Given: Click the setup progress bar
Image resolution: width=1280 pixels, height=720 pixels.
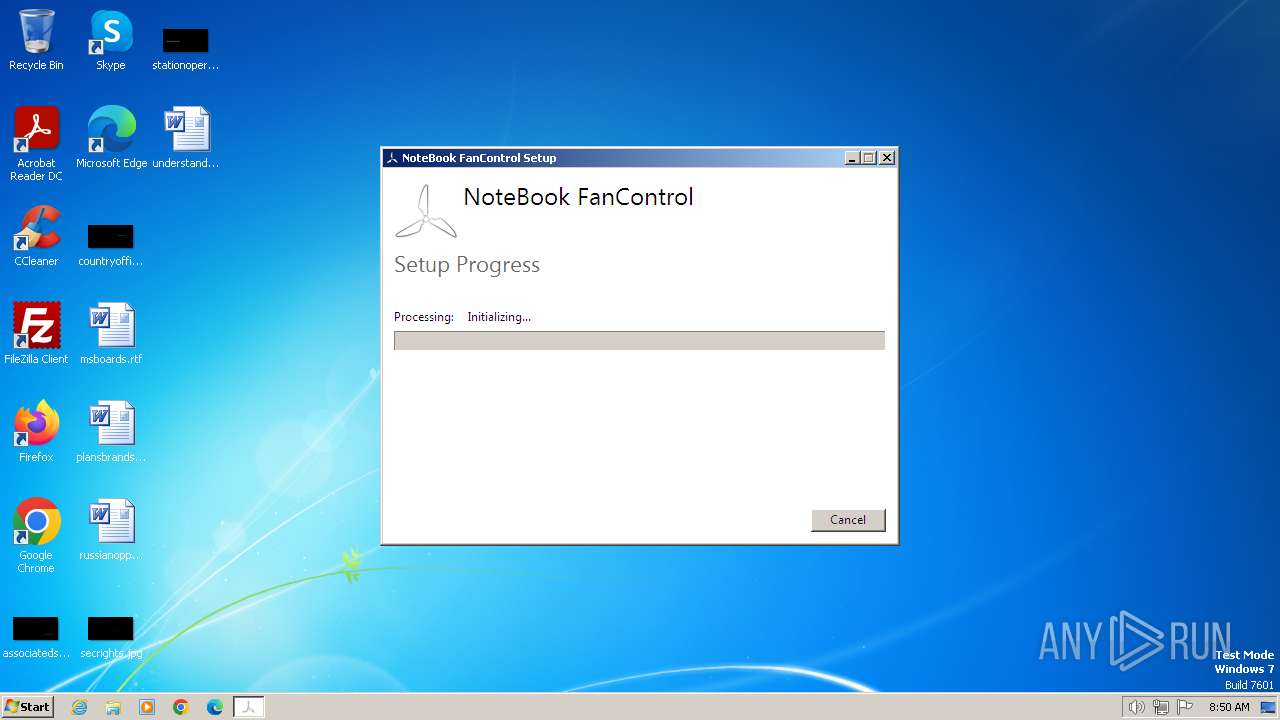Looking at the screenshot, I should [639, 341].
